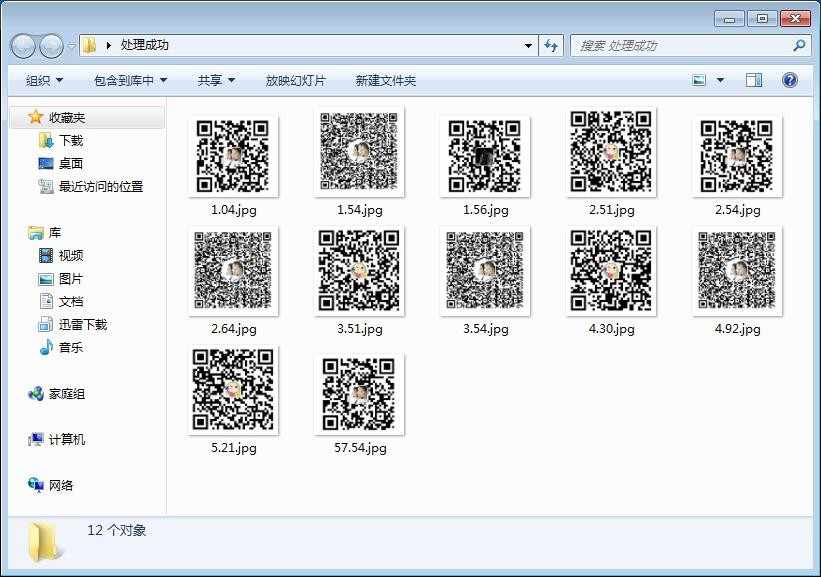Select thumbnail of 2.54.jpg
The image size is (821, 577).
pos(737,156)
